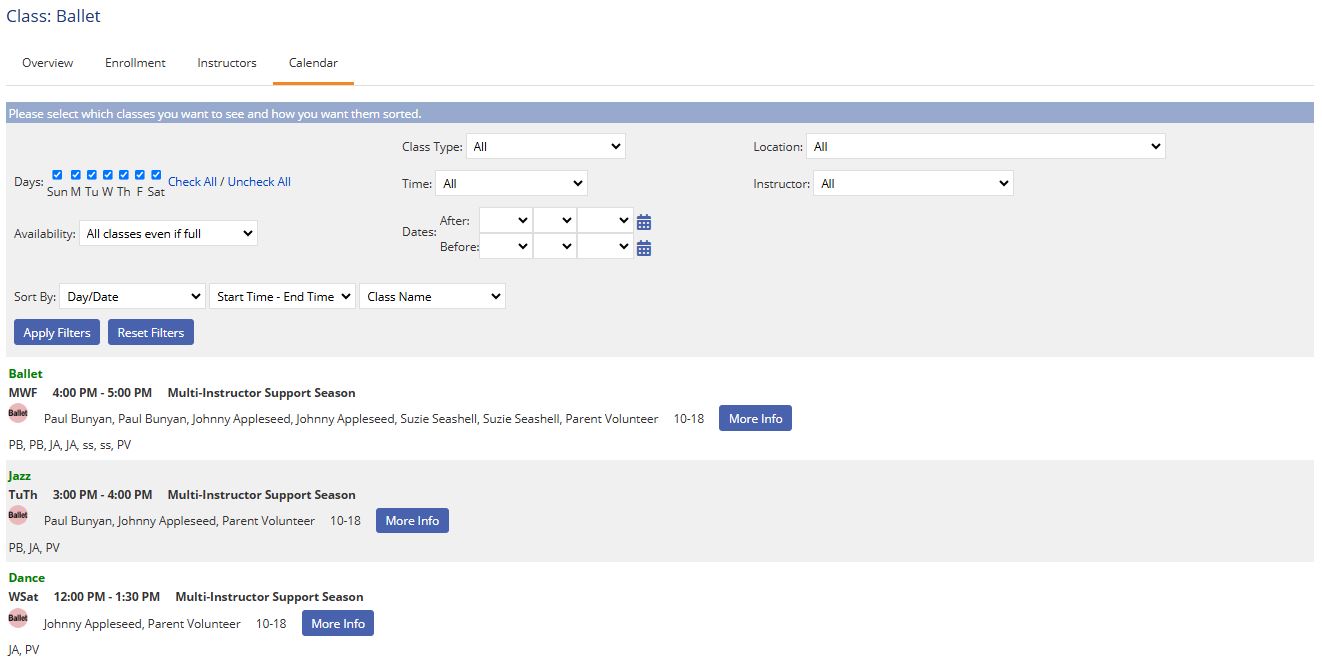Open the Class Type dropdown

545,147
